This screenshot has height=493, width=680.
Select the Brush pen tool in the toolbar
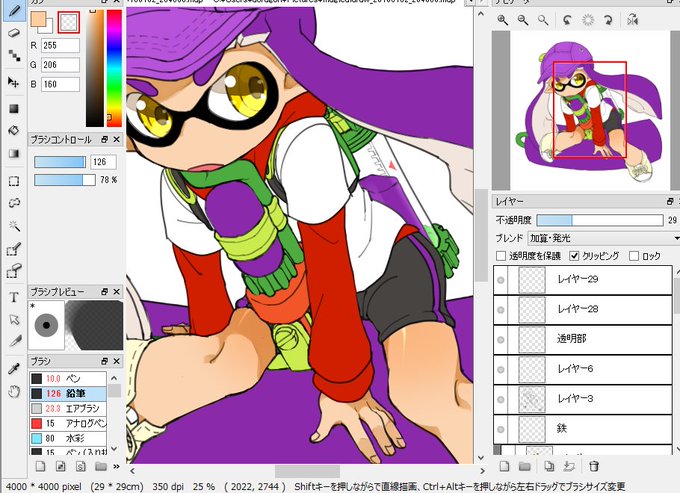tap(14, 10)
